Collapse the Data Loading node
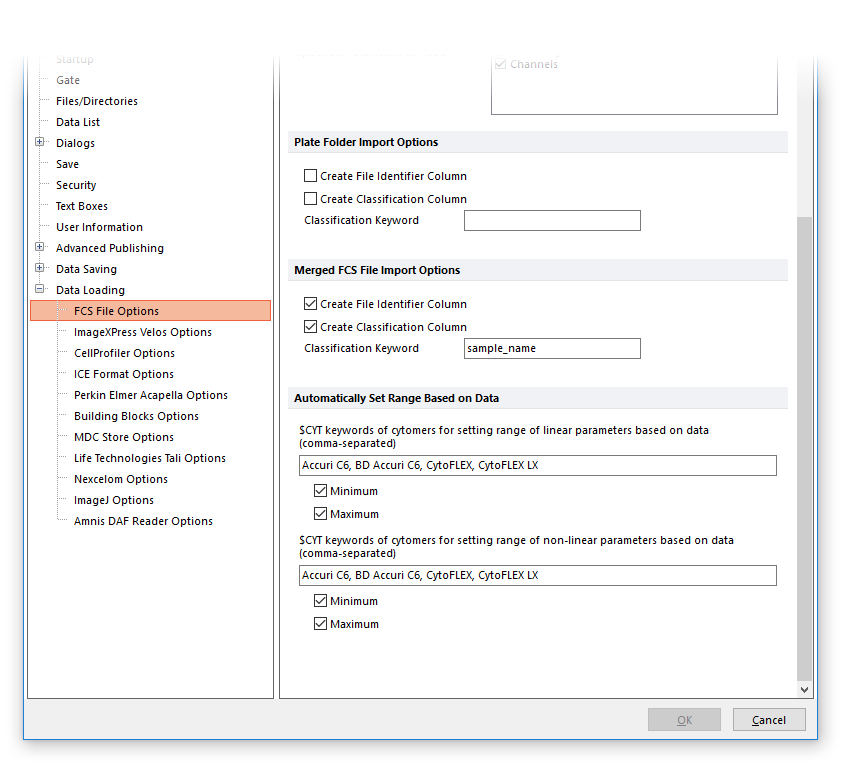The width and height of the screenshot is (846, 763). [x=40, y=289]
